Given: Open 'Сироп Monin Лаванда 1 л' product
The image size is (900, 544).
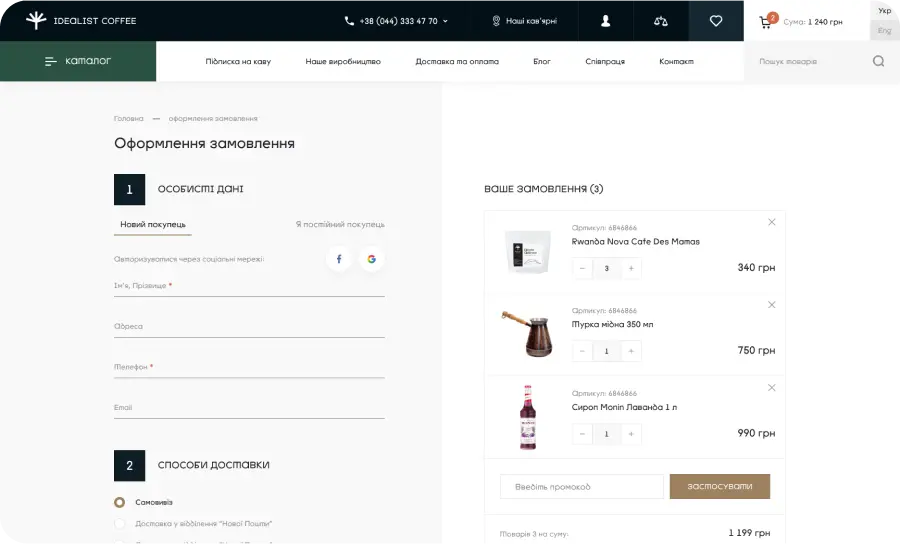Looking at the screenshot, I should click(x=624, y=407).
